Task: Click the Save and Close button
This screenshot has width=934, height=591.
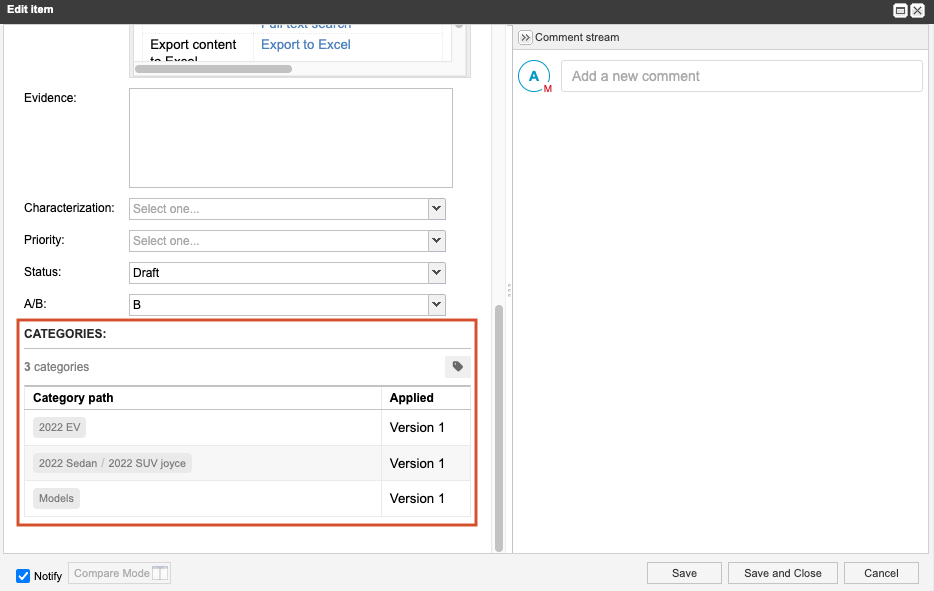Action: click(783, 573)
